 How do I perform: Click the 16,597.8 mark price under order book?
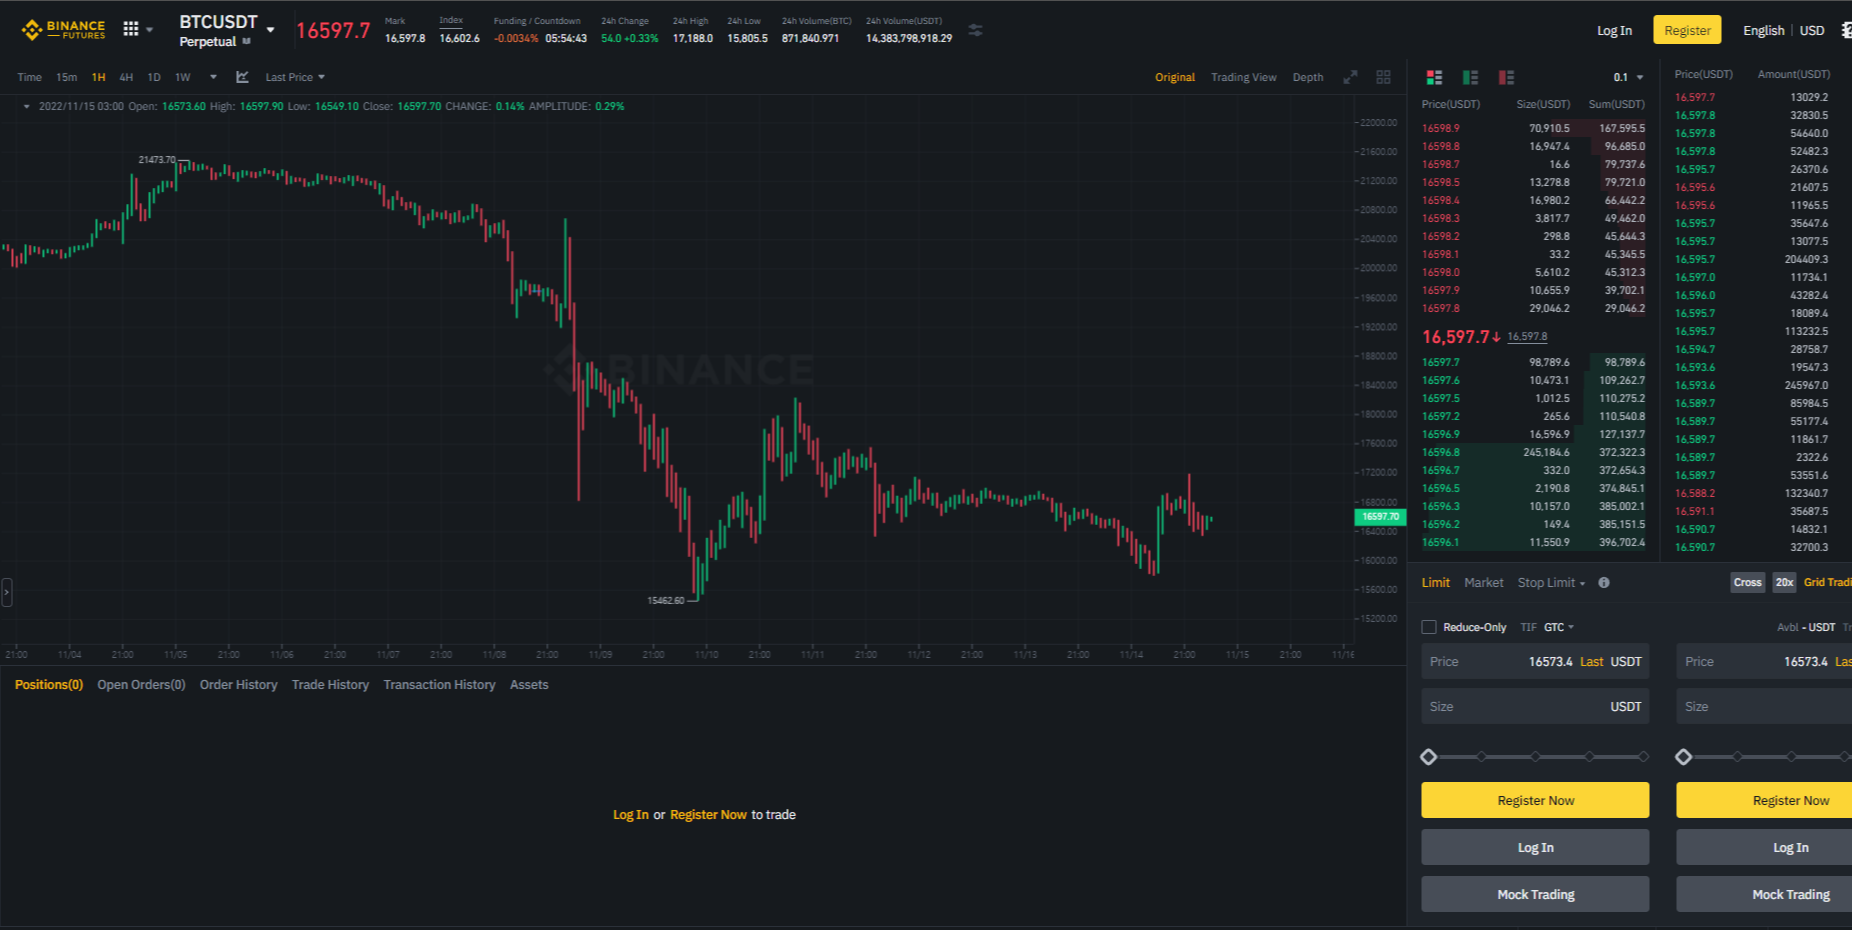pos(1527,337)
